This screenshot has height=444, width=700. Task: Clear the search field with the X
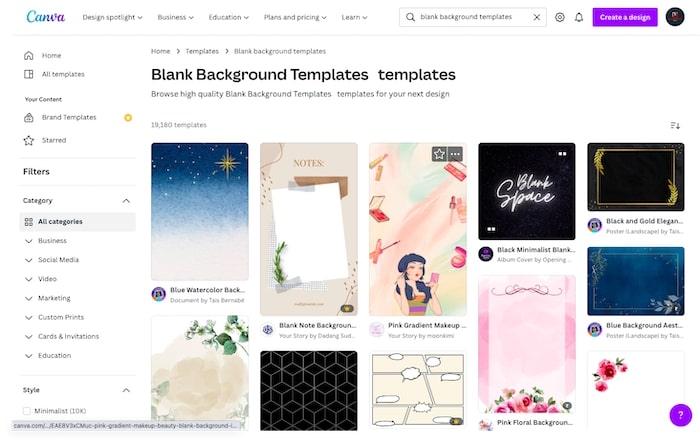[537, 17]
